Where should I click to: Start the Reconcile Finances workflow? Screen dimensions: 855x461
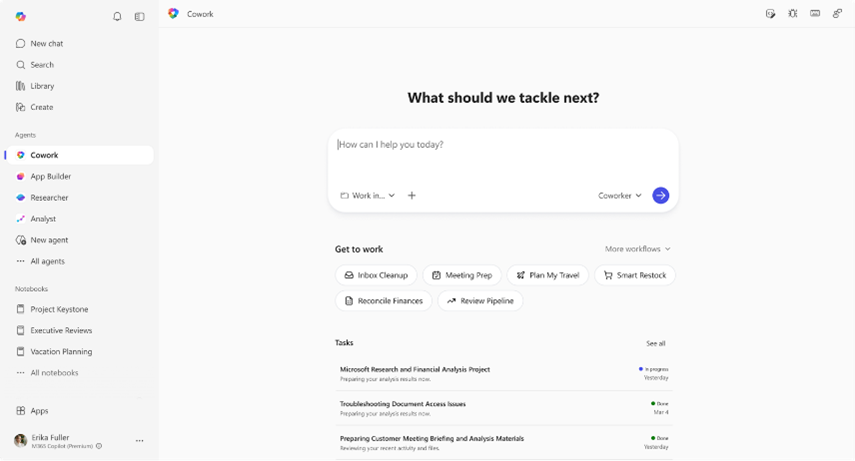384,301
